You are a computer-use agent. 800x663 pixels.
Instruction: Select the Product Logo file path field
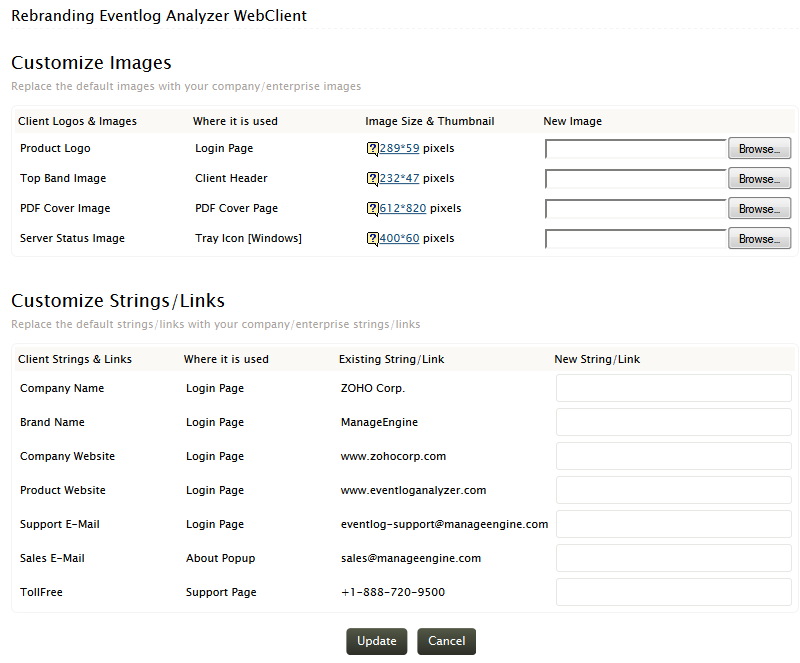coord(635,149)
